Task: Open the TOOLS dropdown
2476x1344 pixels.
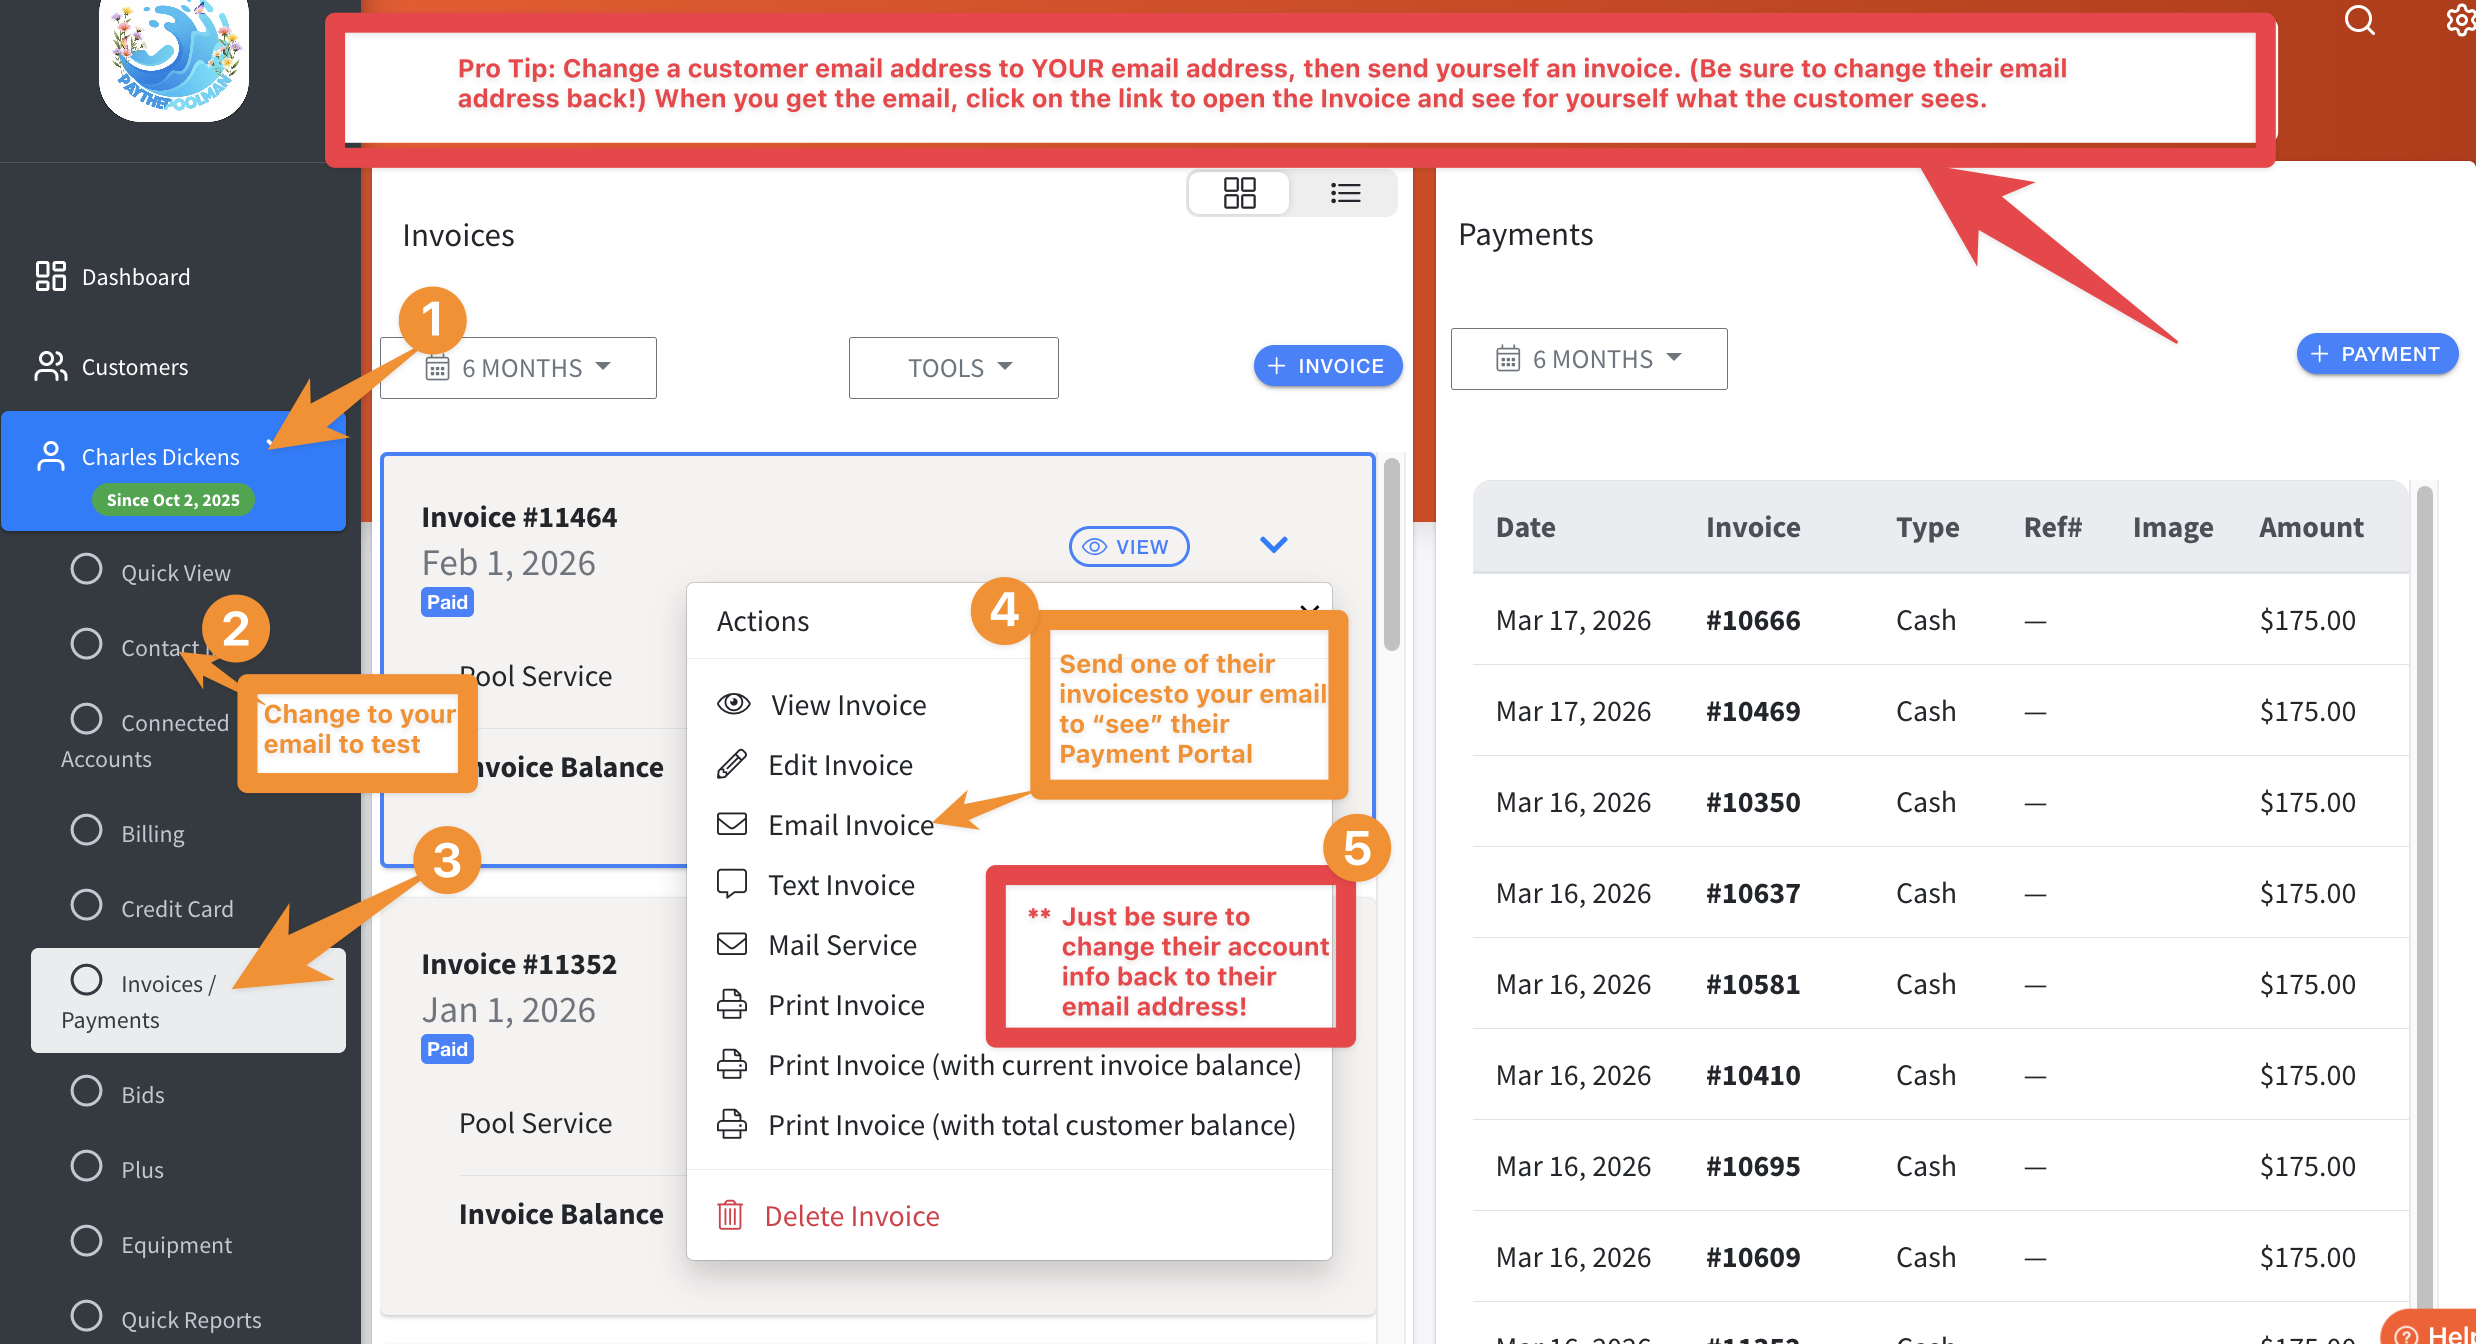Action: tap(953, 368)
